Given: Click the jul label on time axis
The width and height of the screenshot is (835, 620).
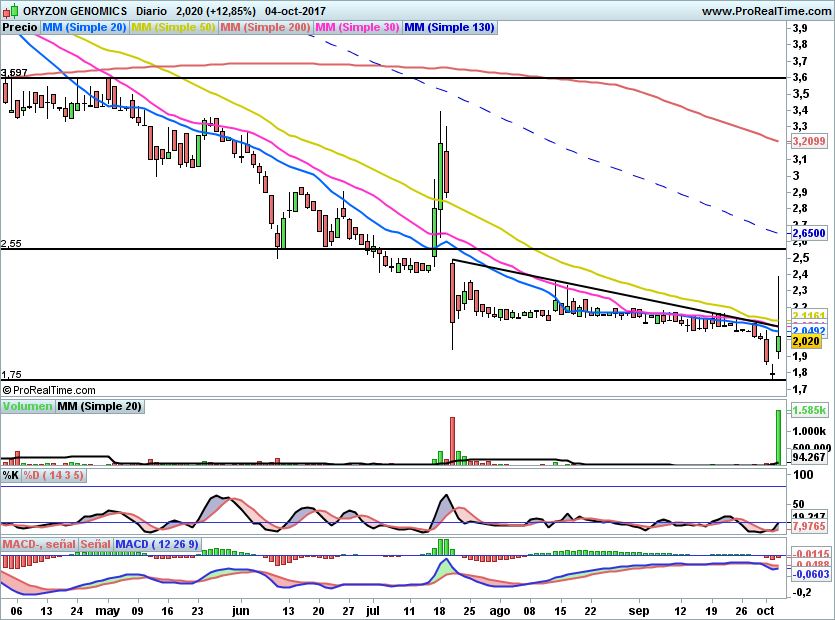Looking at the screenshot, I should point(373,611).
